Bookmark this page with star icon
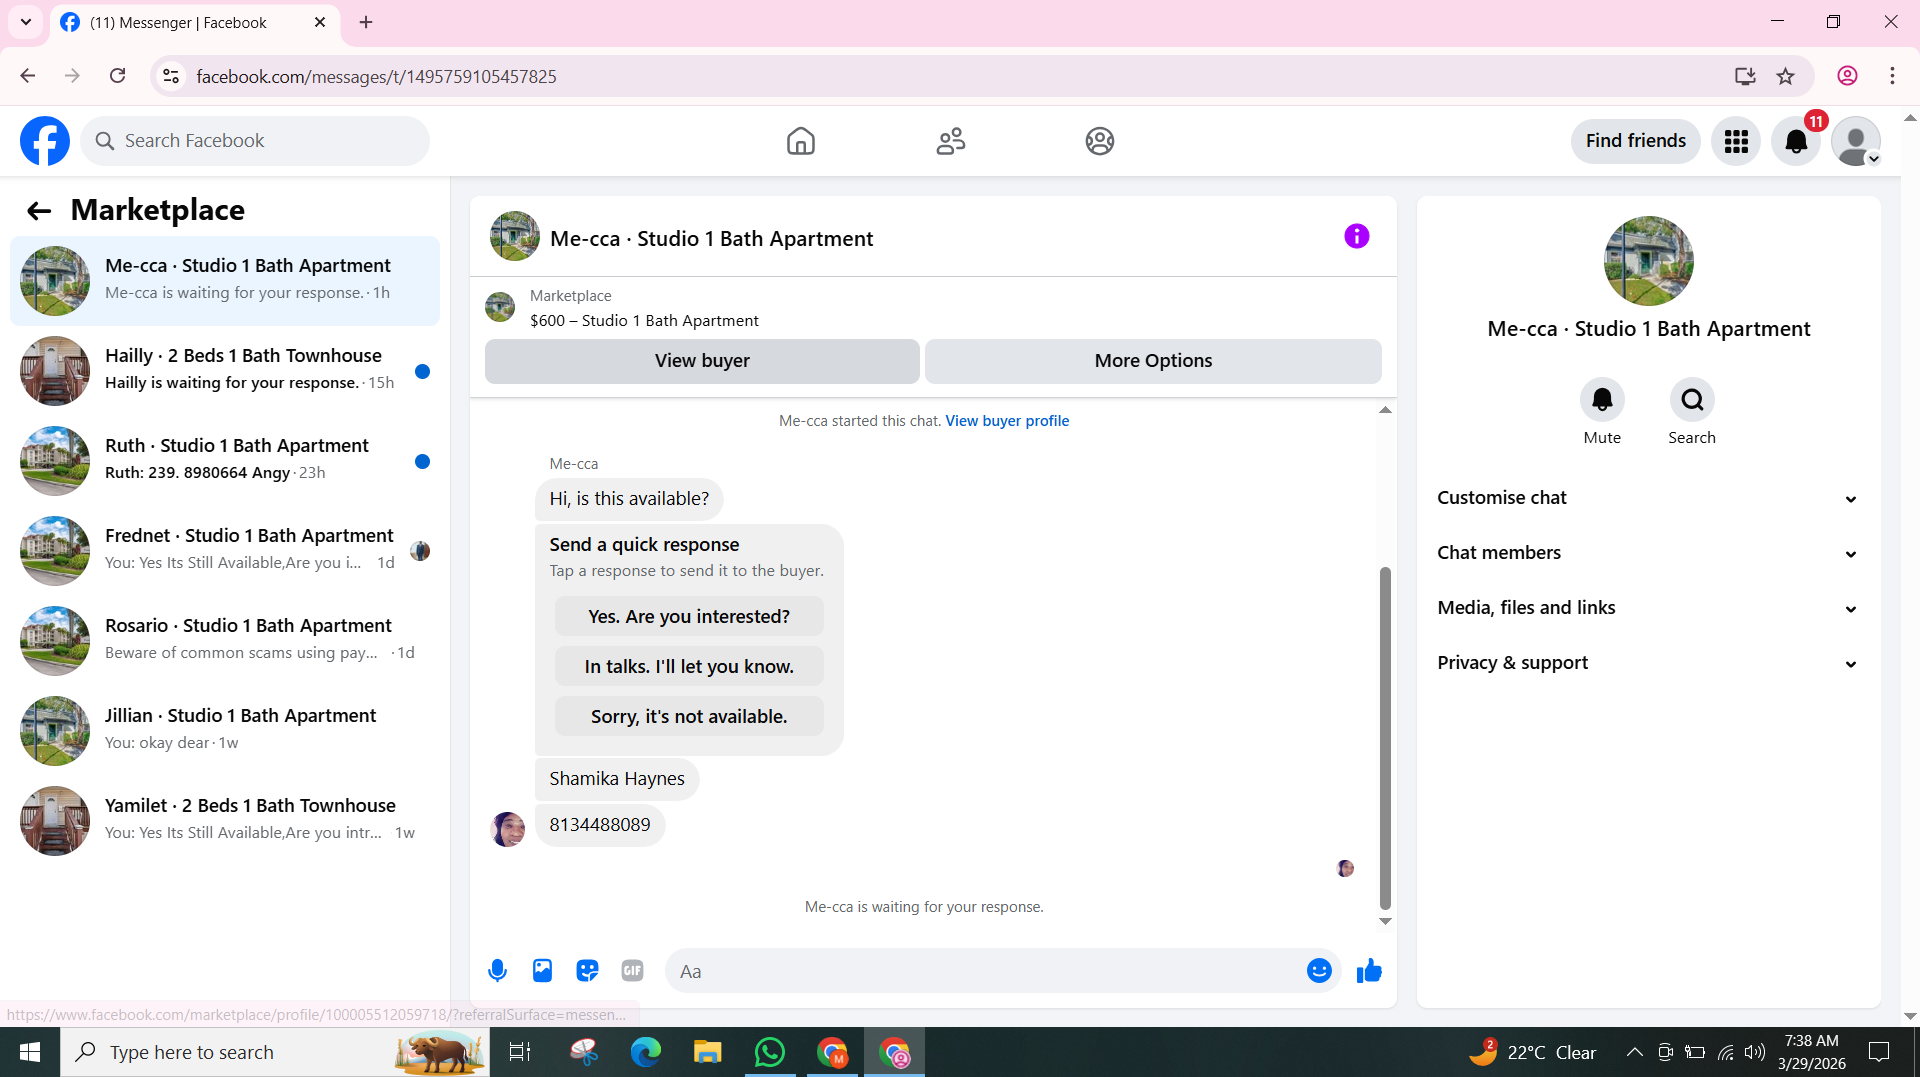 [1786, 76]
